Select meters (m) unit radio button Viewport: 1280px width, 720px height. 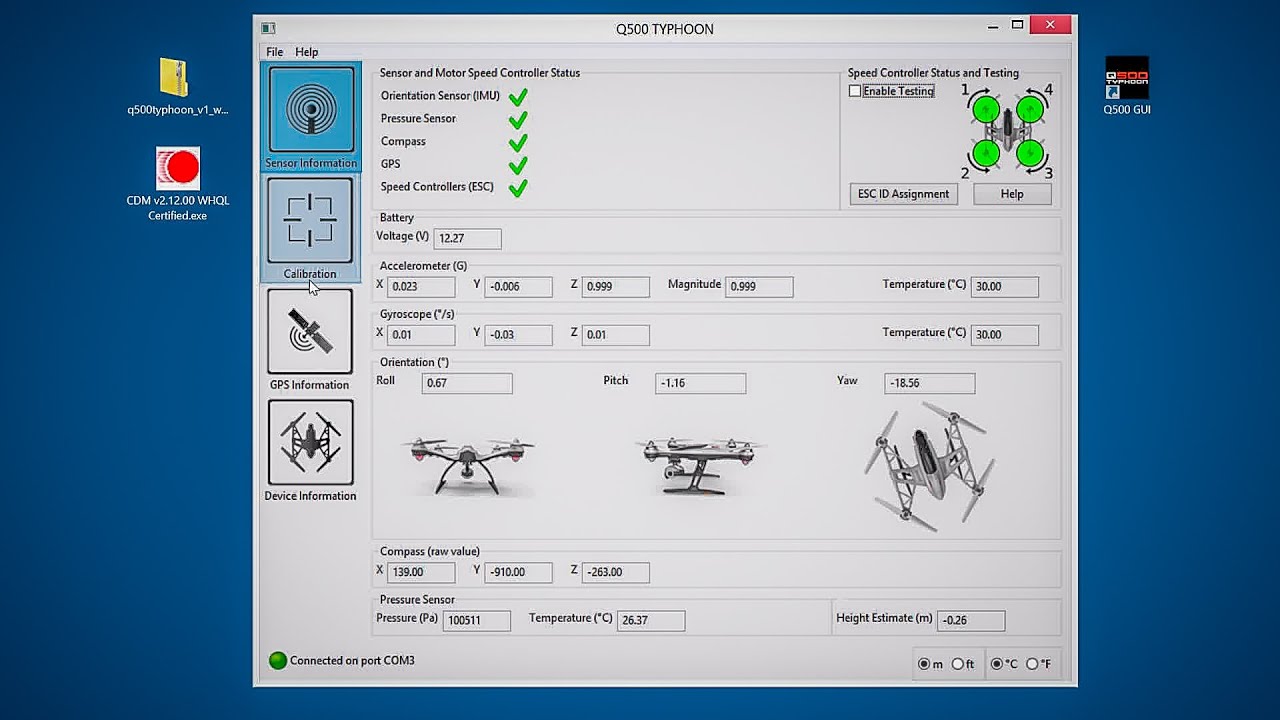924,664
